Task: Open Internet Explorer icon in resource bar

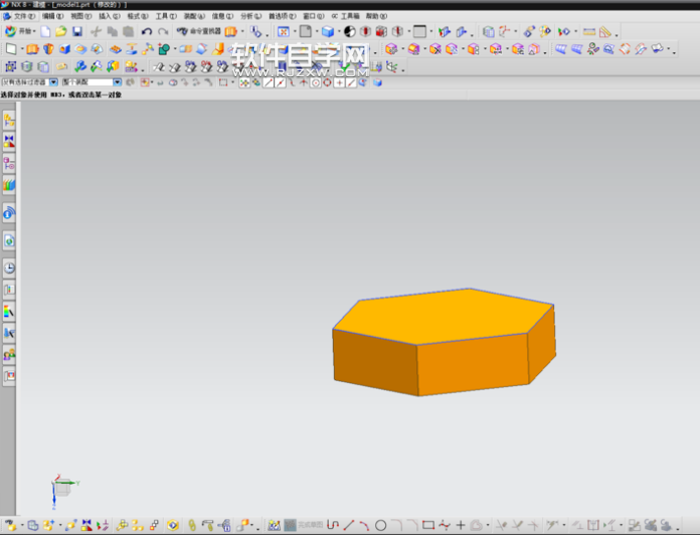Action: point(9,240)
